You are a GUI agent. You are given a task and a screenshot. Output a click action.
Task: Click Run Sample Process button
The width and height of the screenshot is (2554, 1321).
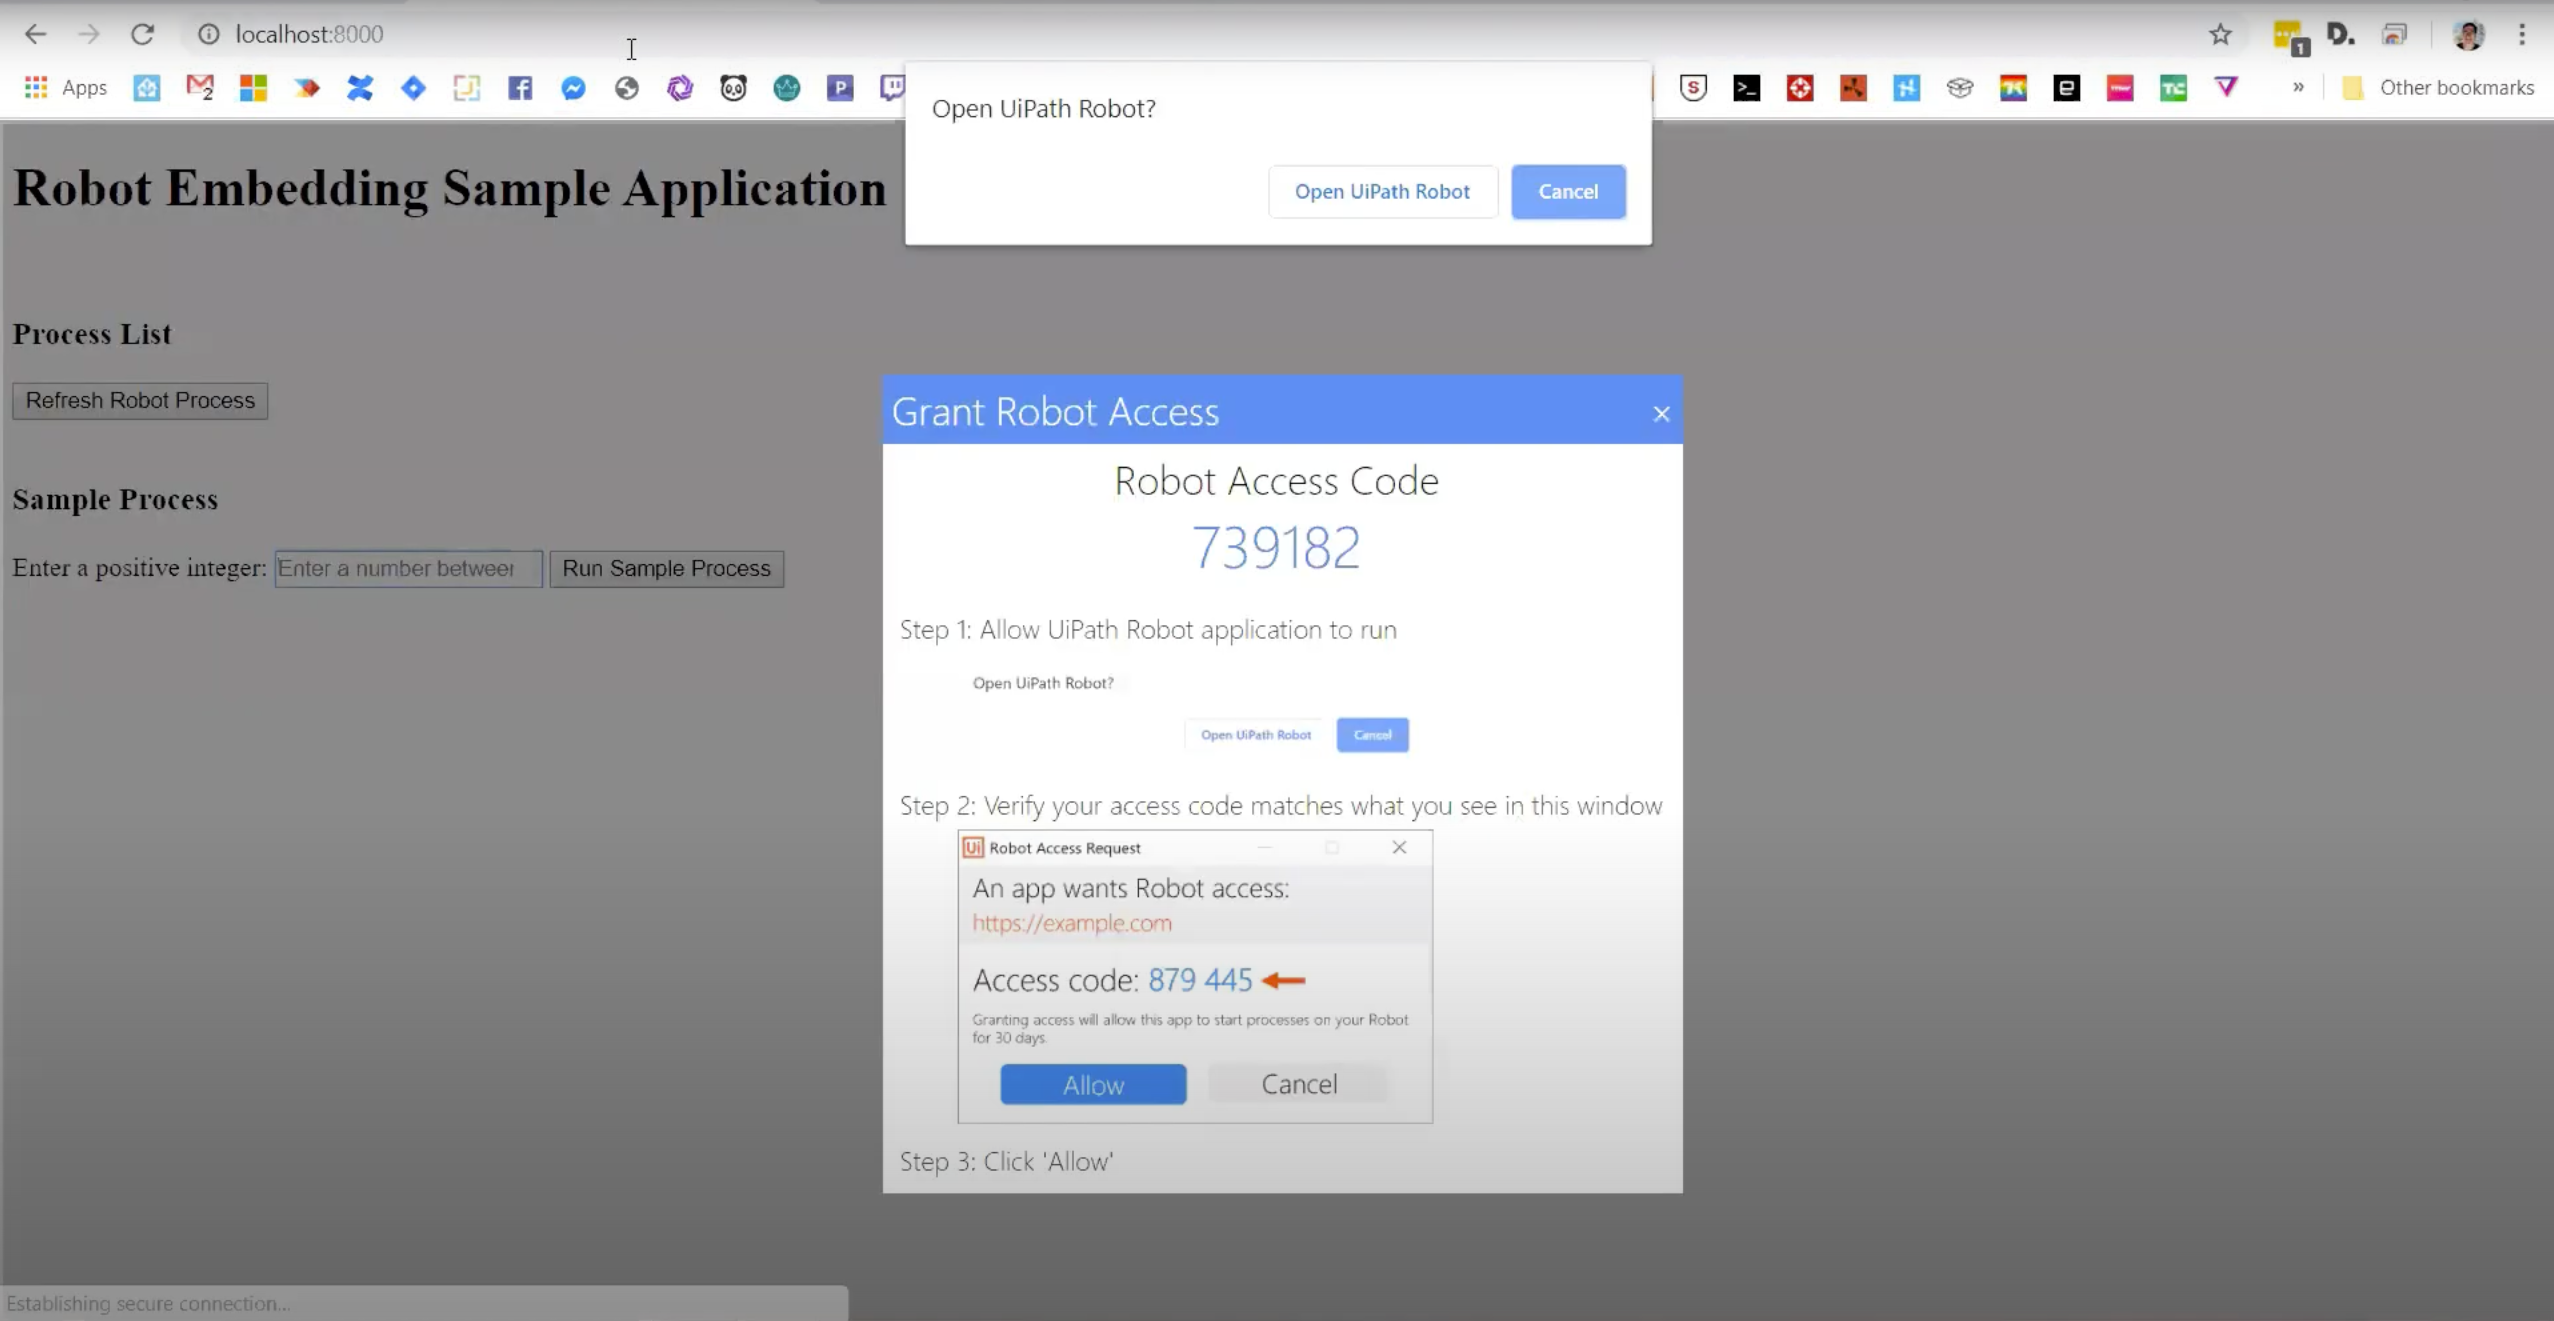(x=666, y=568)
